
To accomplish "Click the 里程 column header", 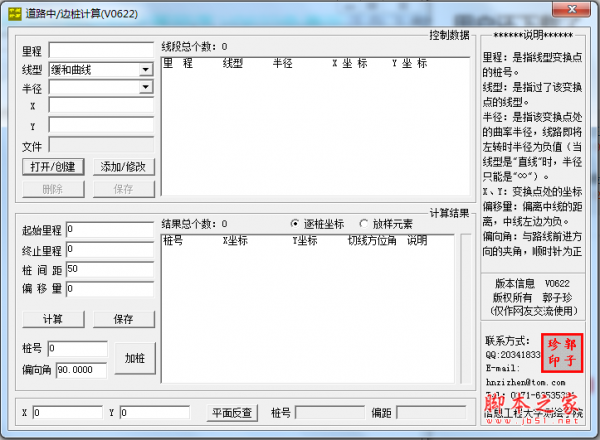I will [x=178, y=63].
